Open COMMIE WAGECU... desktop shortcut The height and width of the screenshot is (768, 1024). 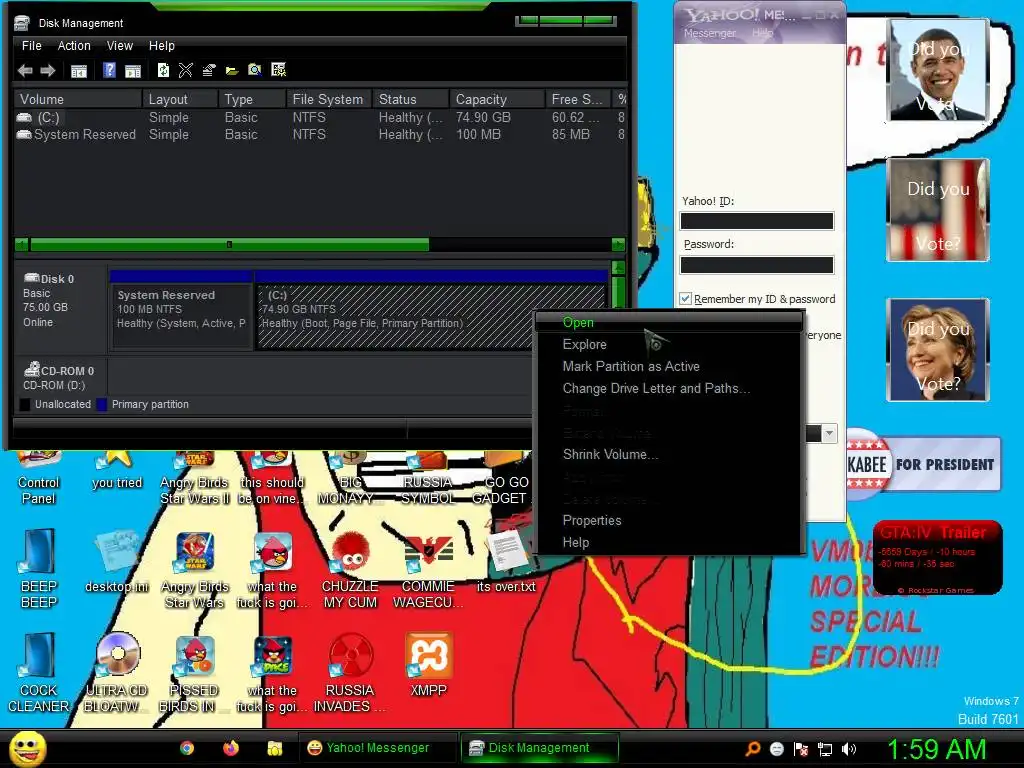click(428, 569)
